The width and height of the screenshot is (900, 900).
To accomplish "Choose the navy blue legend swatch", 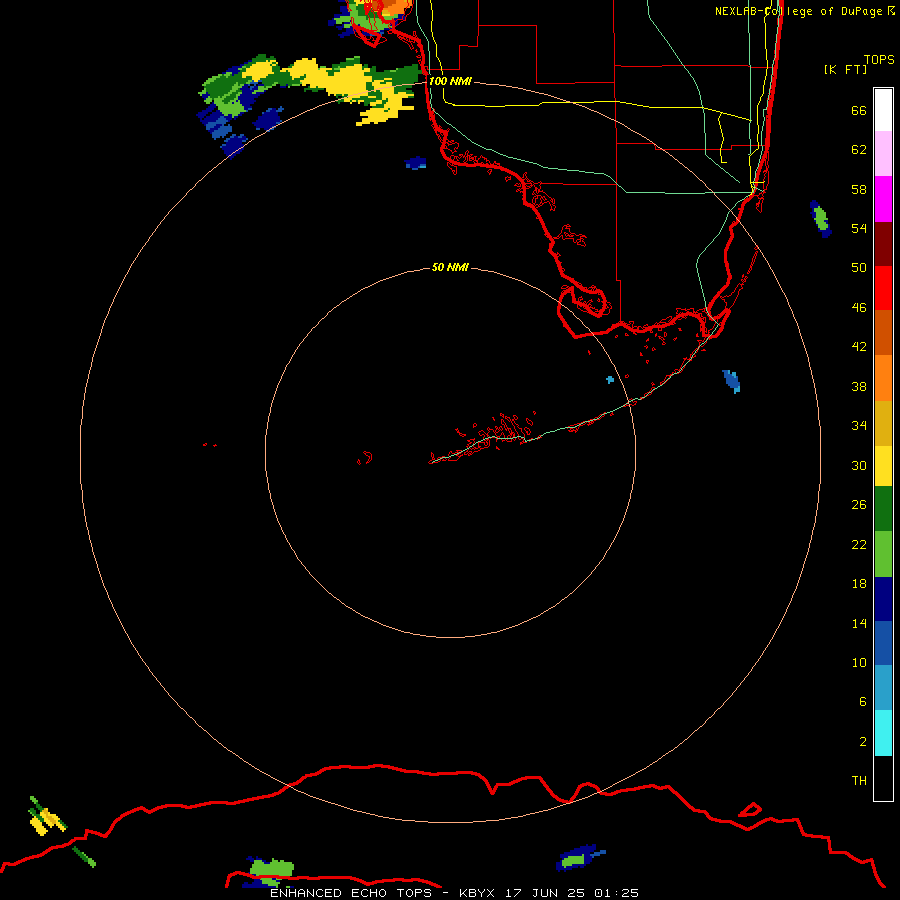I will click(x=883, y=599).
